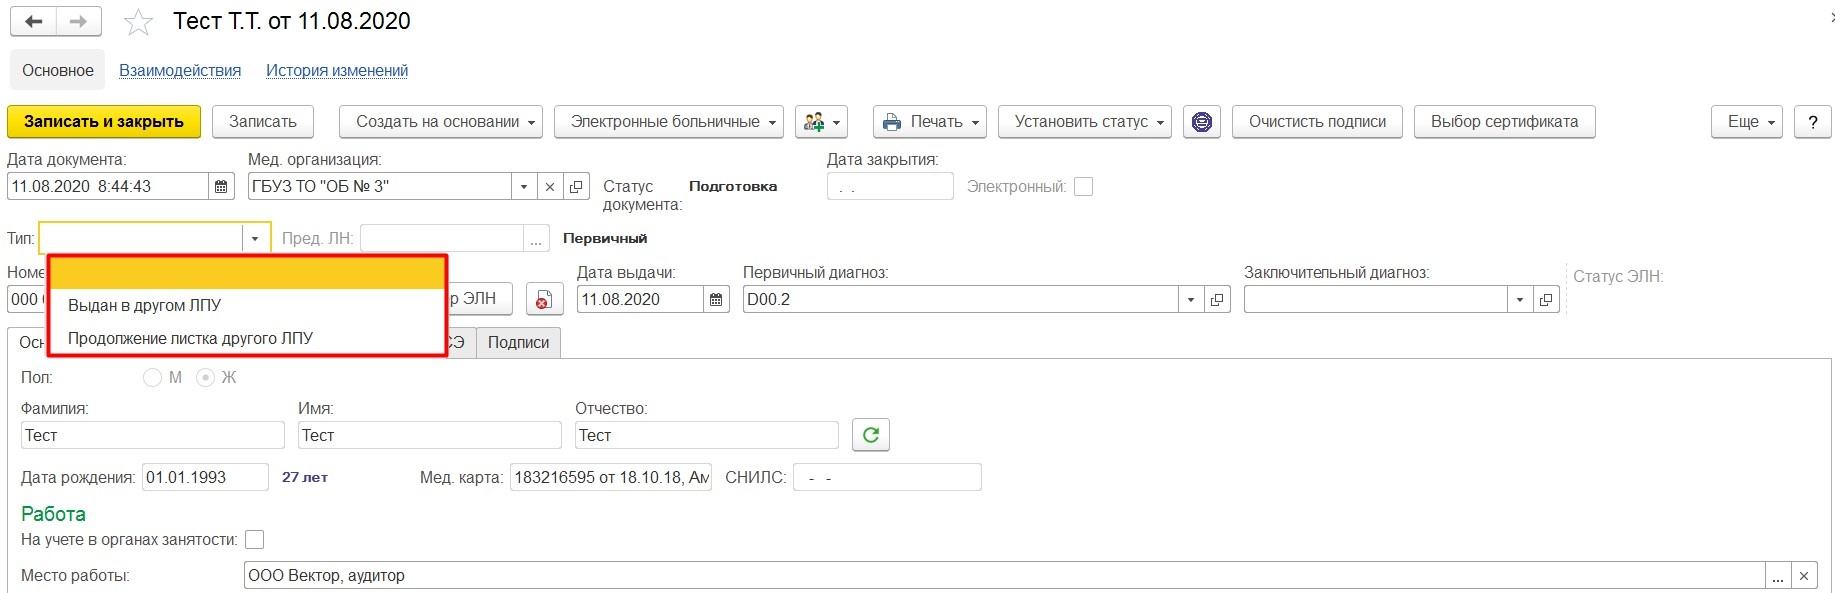Switch to the Подписи tab

point(518,343)
